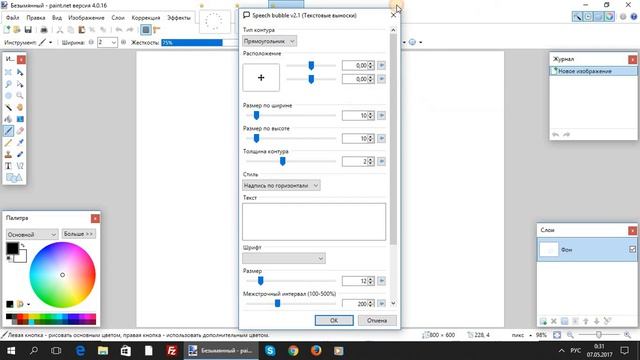The image size is (640, 360).
Task: Open the Основной color mode dropdown in Палитра
Action: (x=32, y=235)
